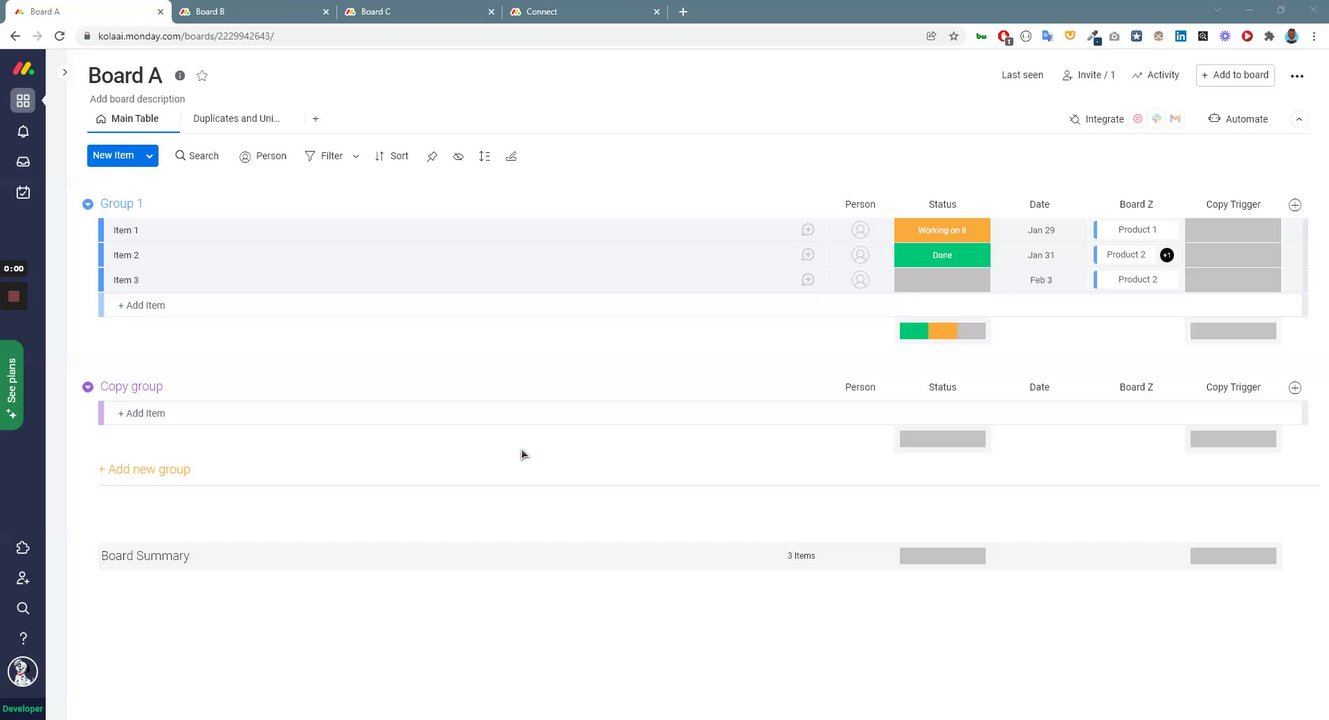1329x720 pixels.
Task: Click the invite members icon in sidebar
Action: tap(23, 578)
